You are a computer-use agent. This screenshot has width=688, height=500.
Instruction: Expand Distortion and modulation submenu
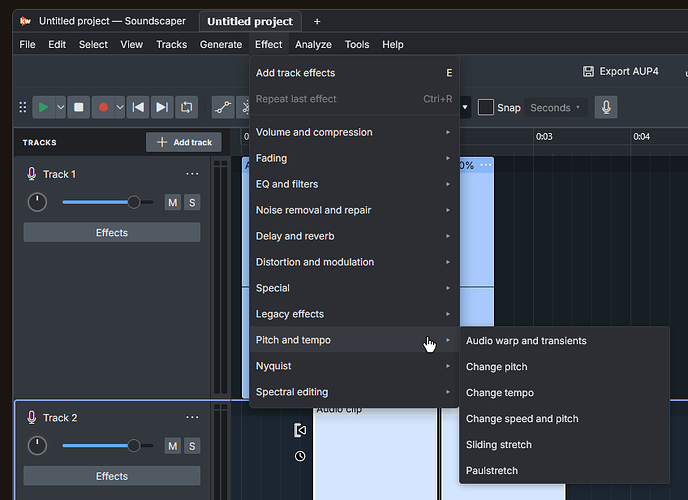[354, 262]
